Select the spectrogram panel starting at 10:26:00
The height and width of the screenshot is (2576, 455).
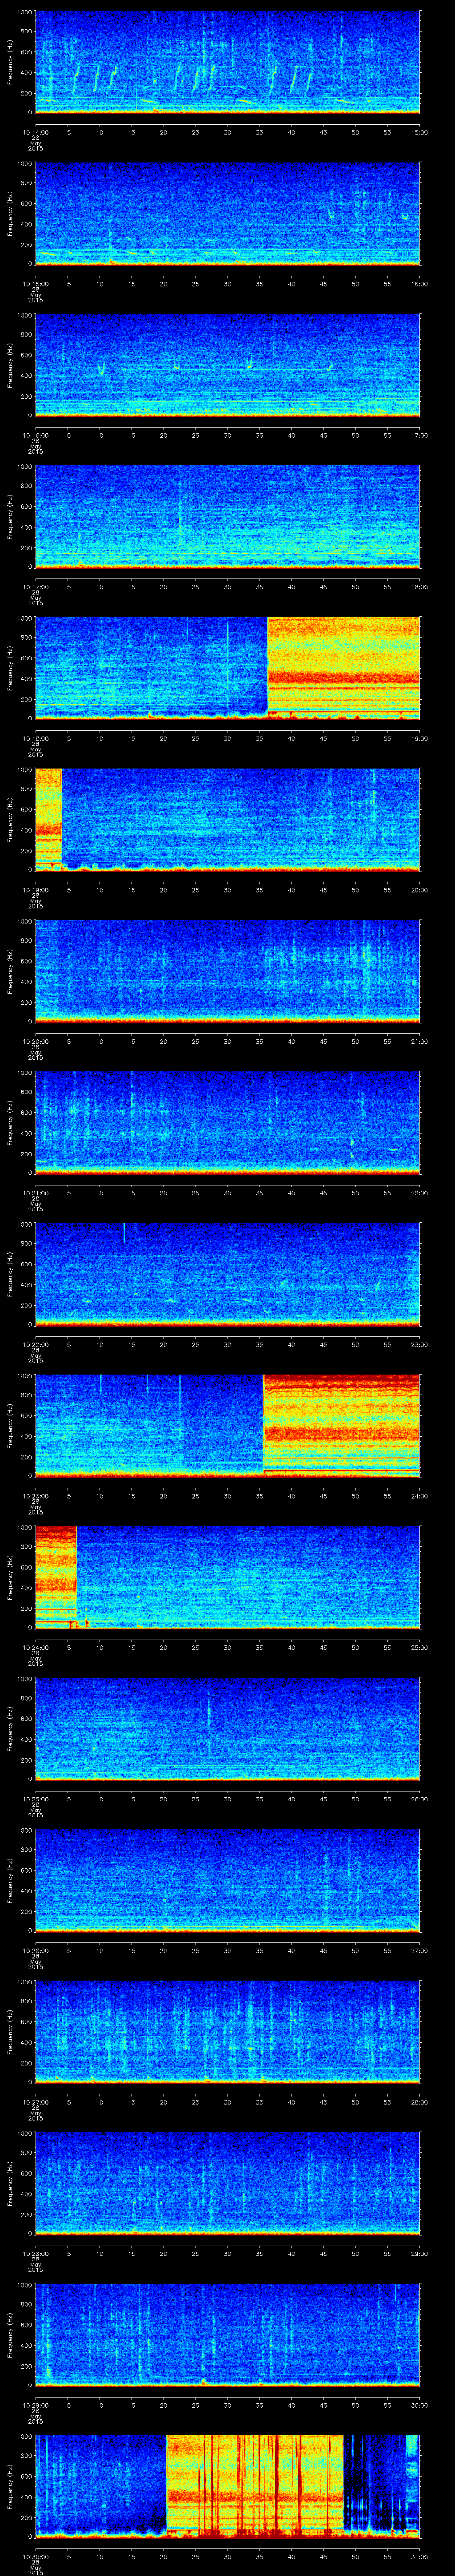[x=227, y=1880]
